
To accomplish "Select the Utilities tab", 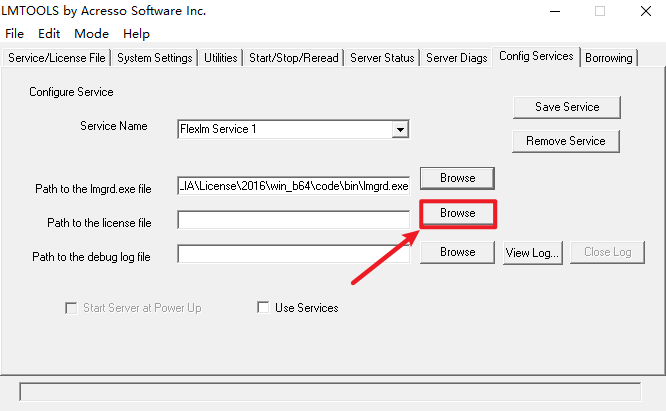I will point(221,58).
